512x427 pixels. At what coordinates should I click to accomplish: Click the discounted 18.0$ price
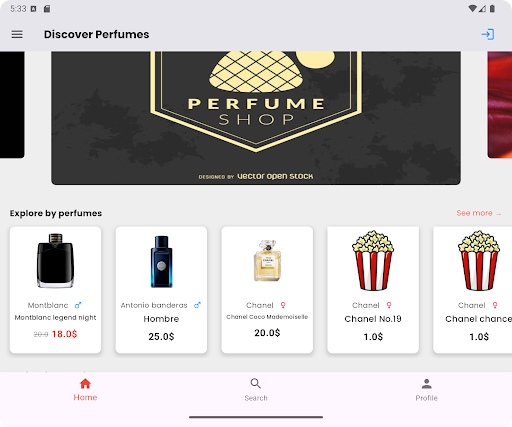(64, 334)
